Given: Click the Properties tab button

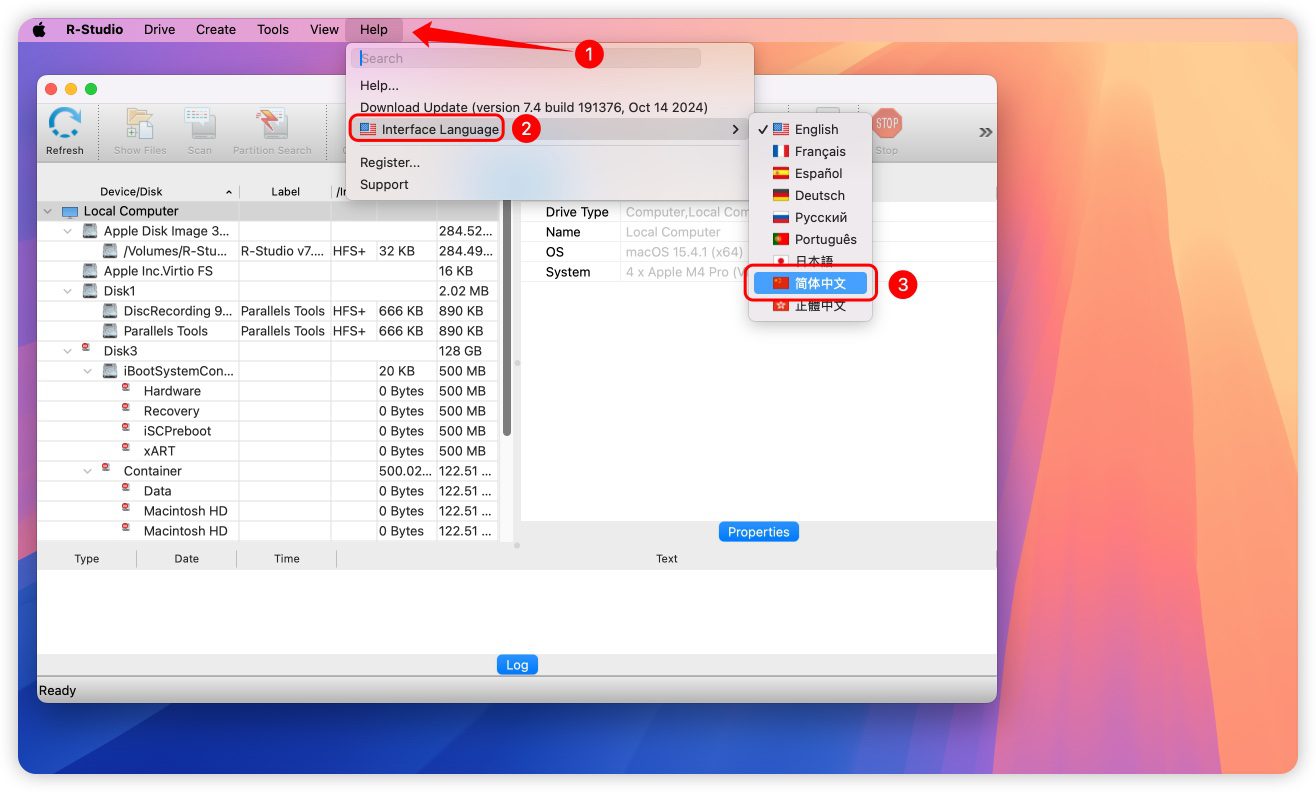Looking at the screenshot, I should point(758,532).
